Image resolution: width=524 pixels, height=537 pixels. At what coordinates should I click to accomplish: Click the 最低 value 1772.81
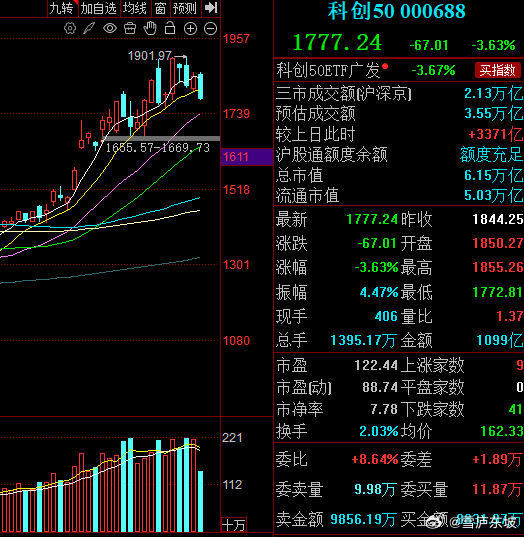coord(498,292)
